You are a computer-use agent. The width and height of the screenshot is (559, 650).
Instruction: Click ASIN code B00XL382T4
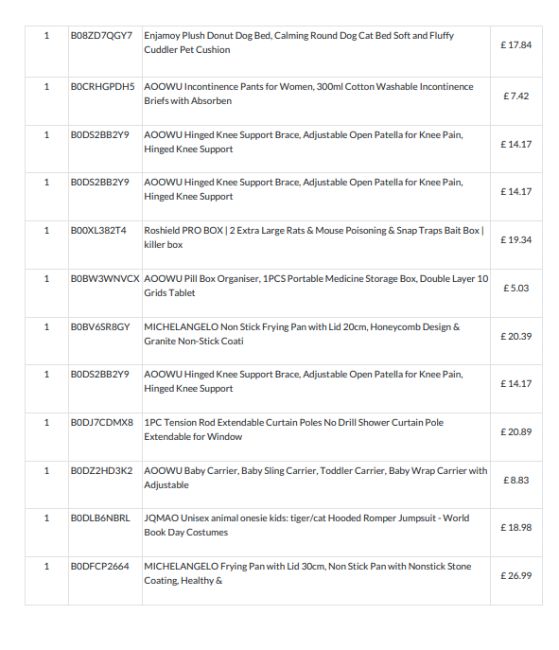[98, 230]
